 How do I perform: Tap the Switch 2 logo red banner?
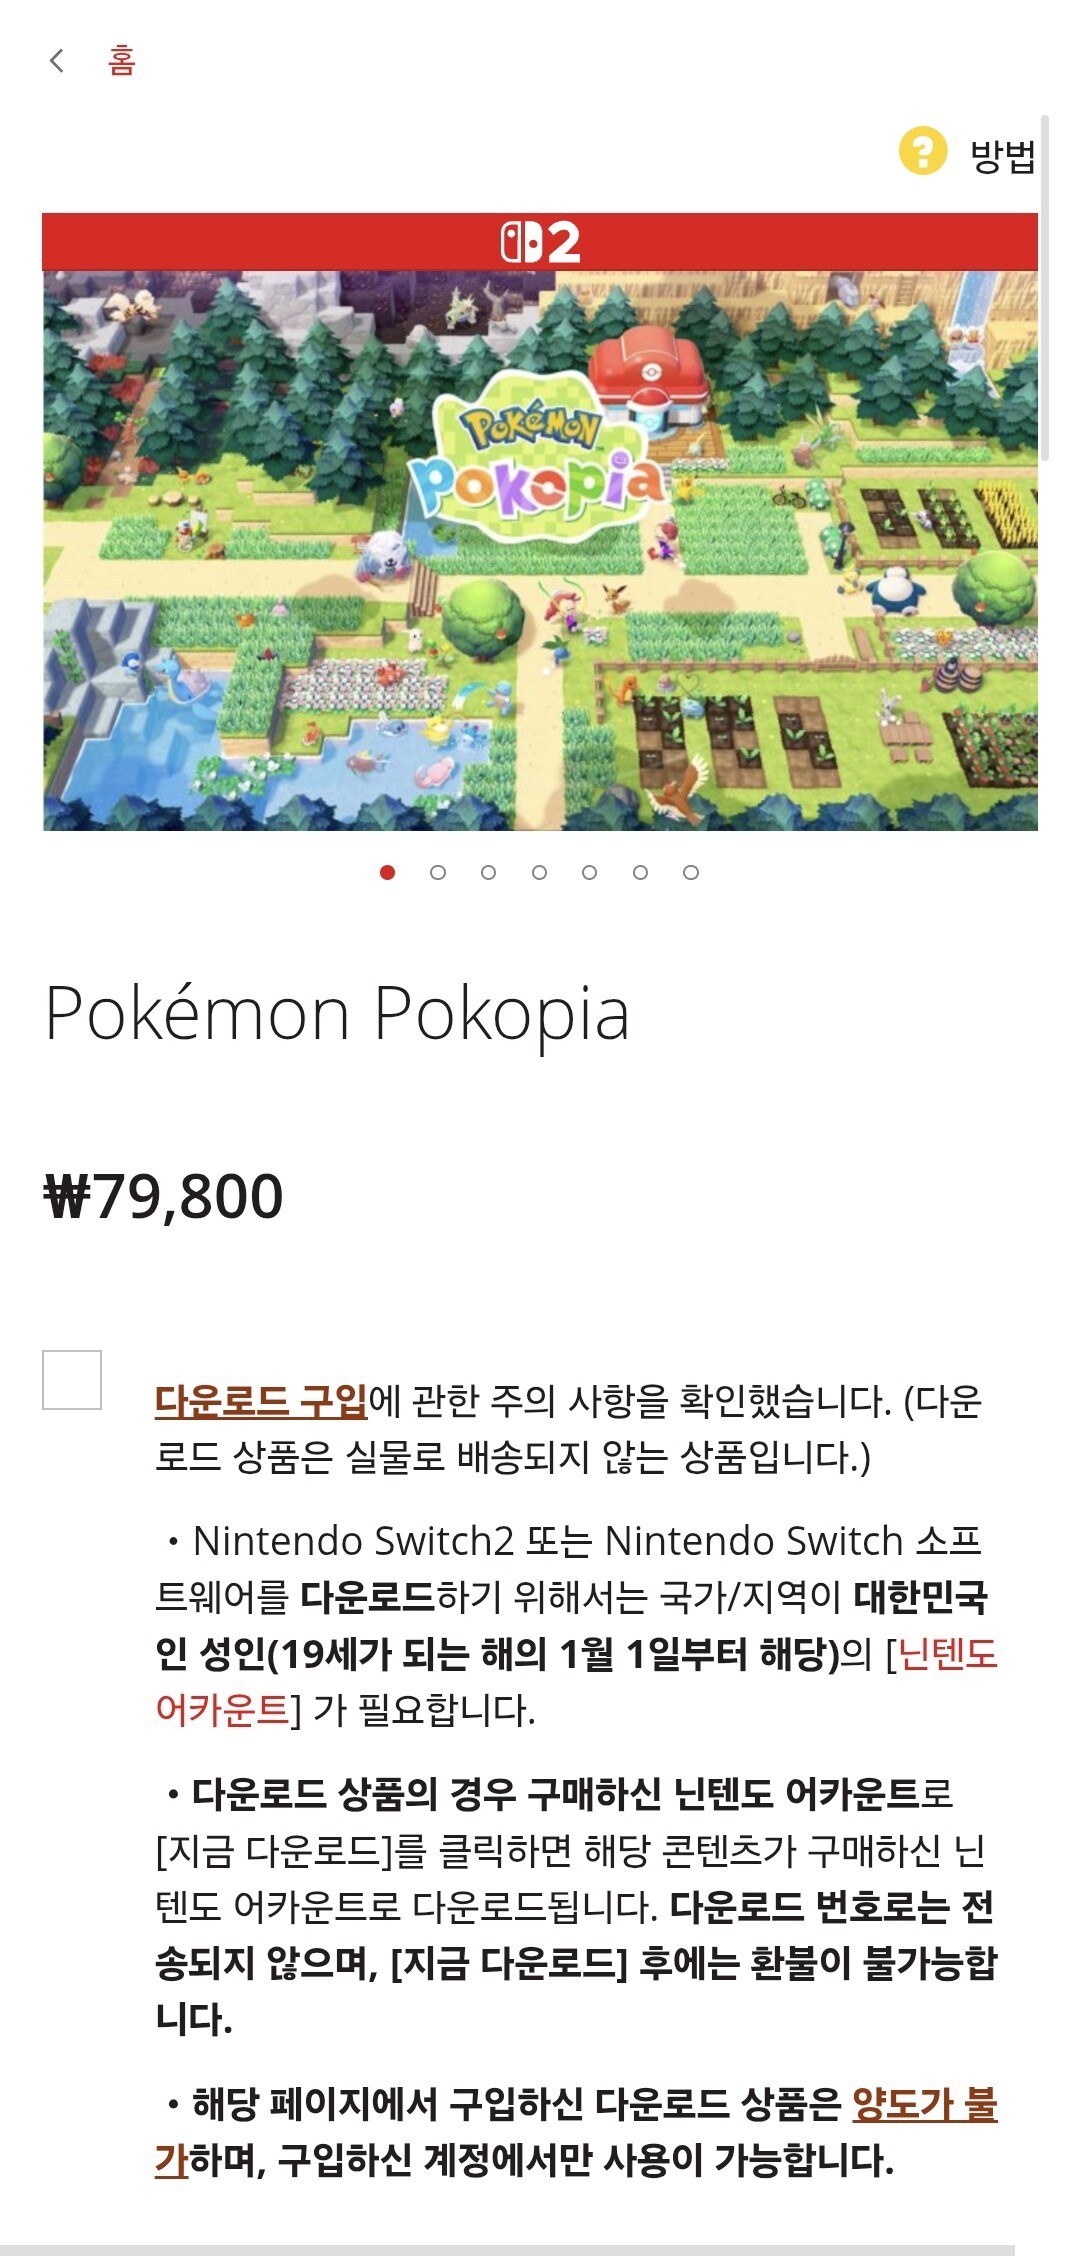coord(540,242)
